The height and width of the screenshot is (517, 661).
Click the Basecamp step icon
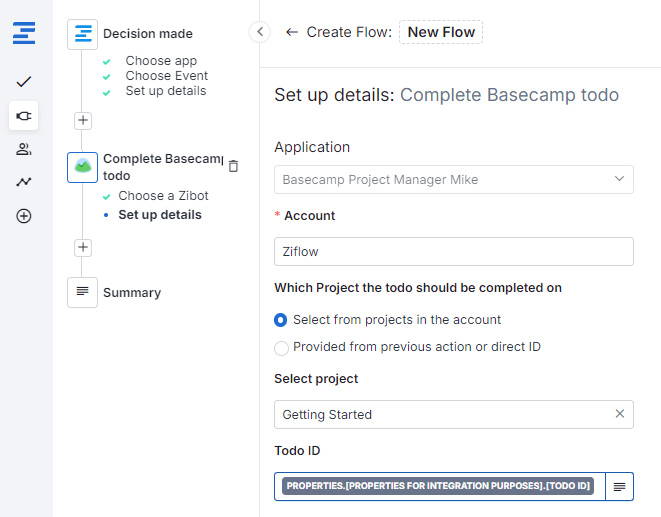click(82, 167)
